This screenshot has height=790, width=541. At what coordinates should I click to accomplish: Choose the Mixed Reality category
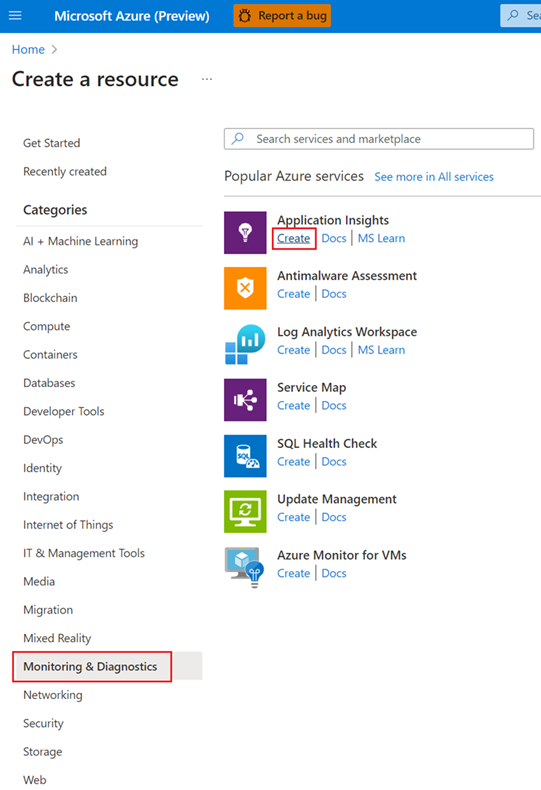click(57, 638)
